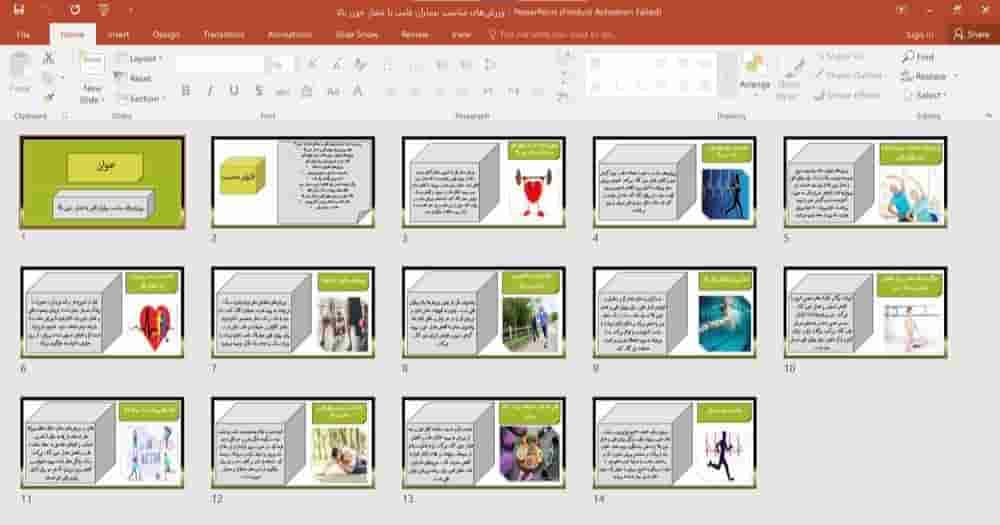Open character spacing options

click(x=307, y=92)
